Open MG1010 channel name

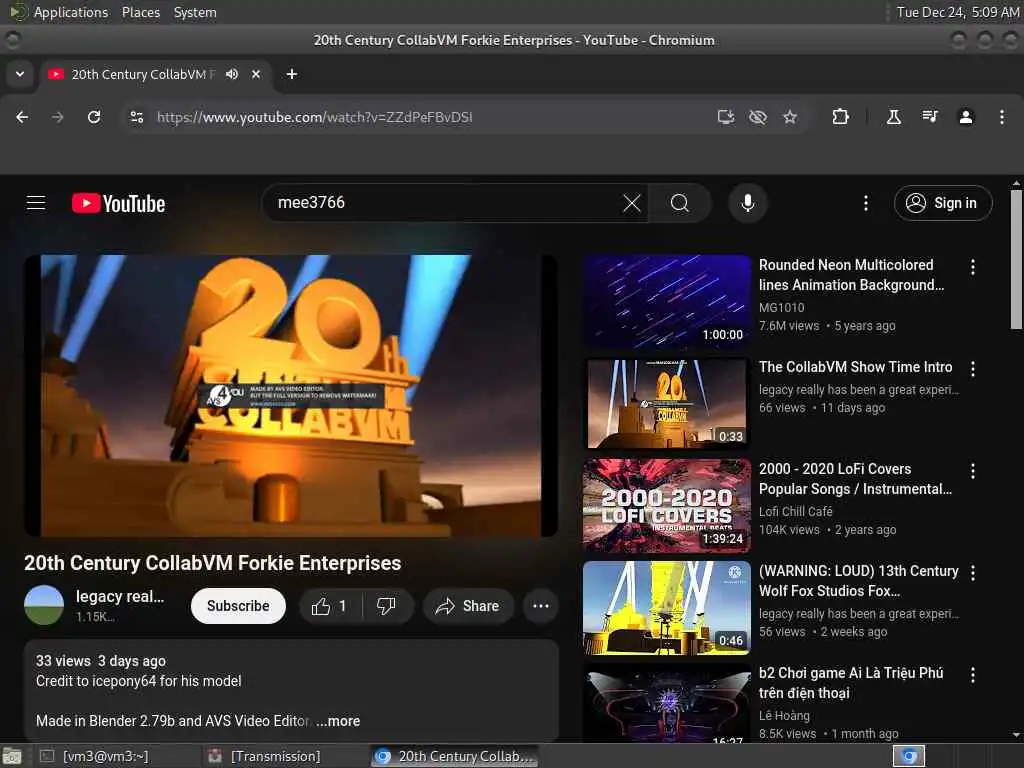(782, 308)
